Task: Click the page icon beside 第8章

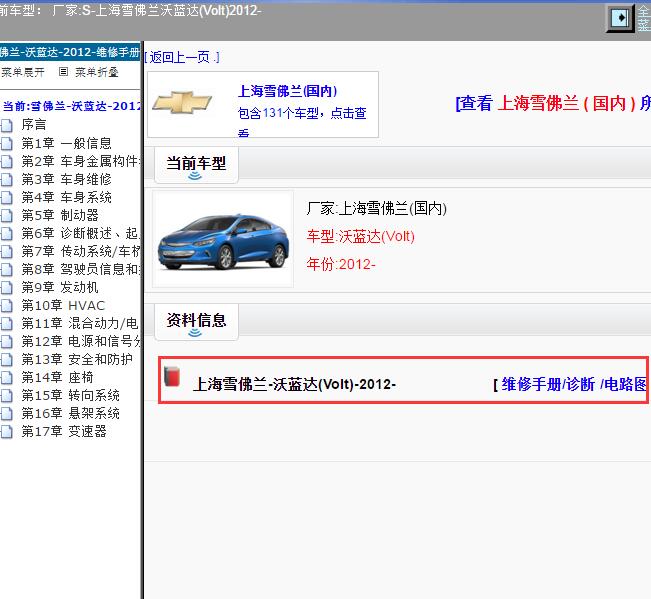Action: click(x=7, y=269)
